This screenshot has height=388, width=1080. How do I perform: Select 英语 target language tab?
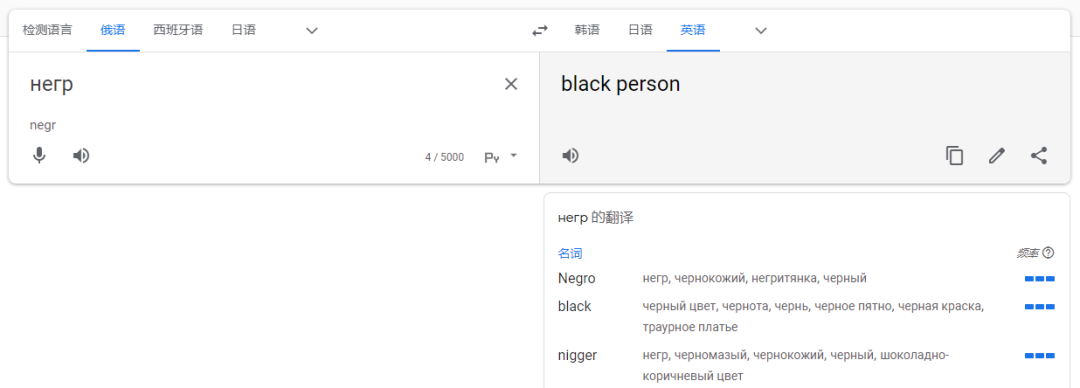coord(693,30)
